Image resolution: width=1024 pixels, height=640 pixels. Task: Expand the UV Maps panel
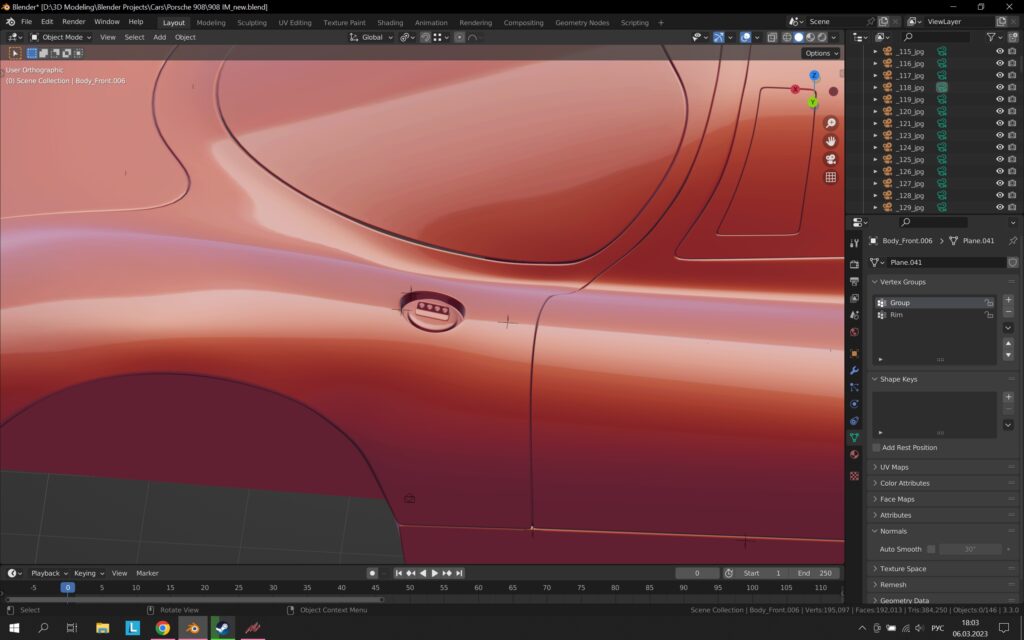(894, 467)
